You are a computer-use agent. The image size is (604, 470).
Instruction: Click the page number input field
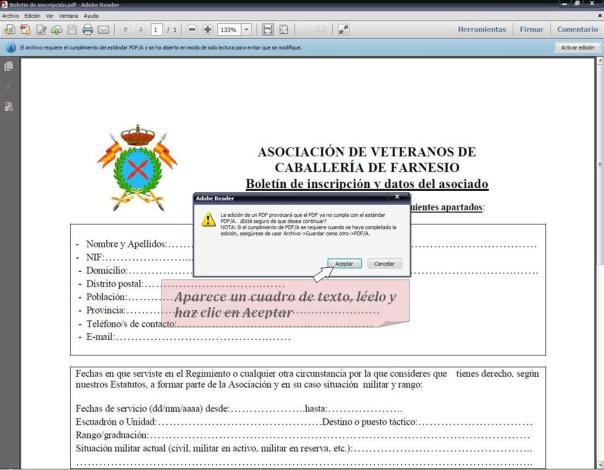pos(157,30)
